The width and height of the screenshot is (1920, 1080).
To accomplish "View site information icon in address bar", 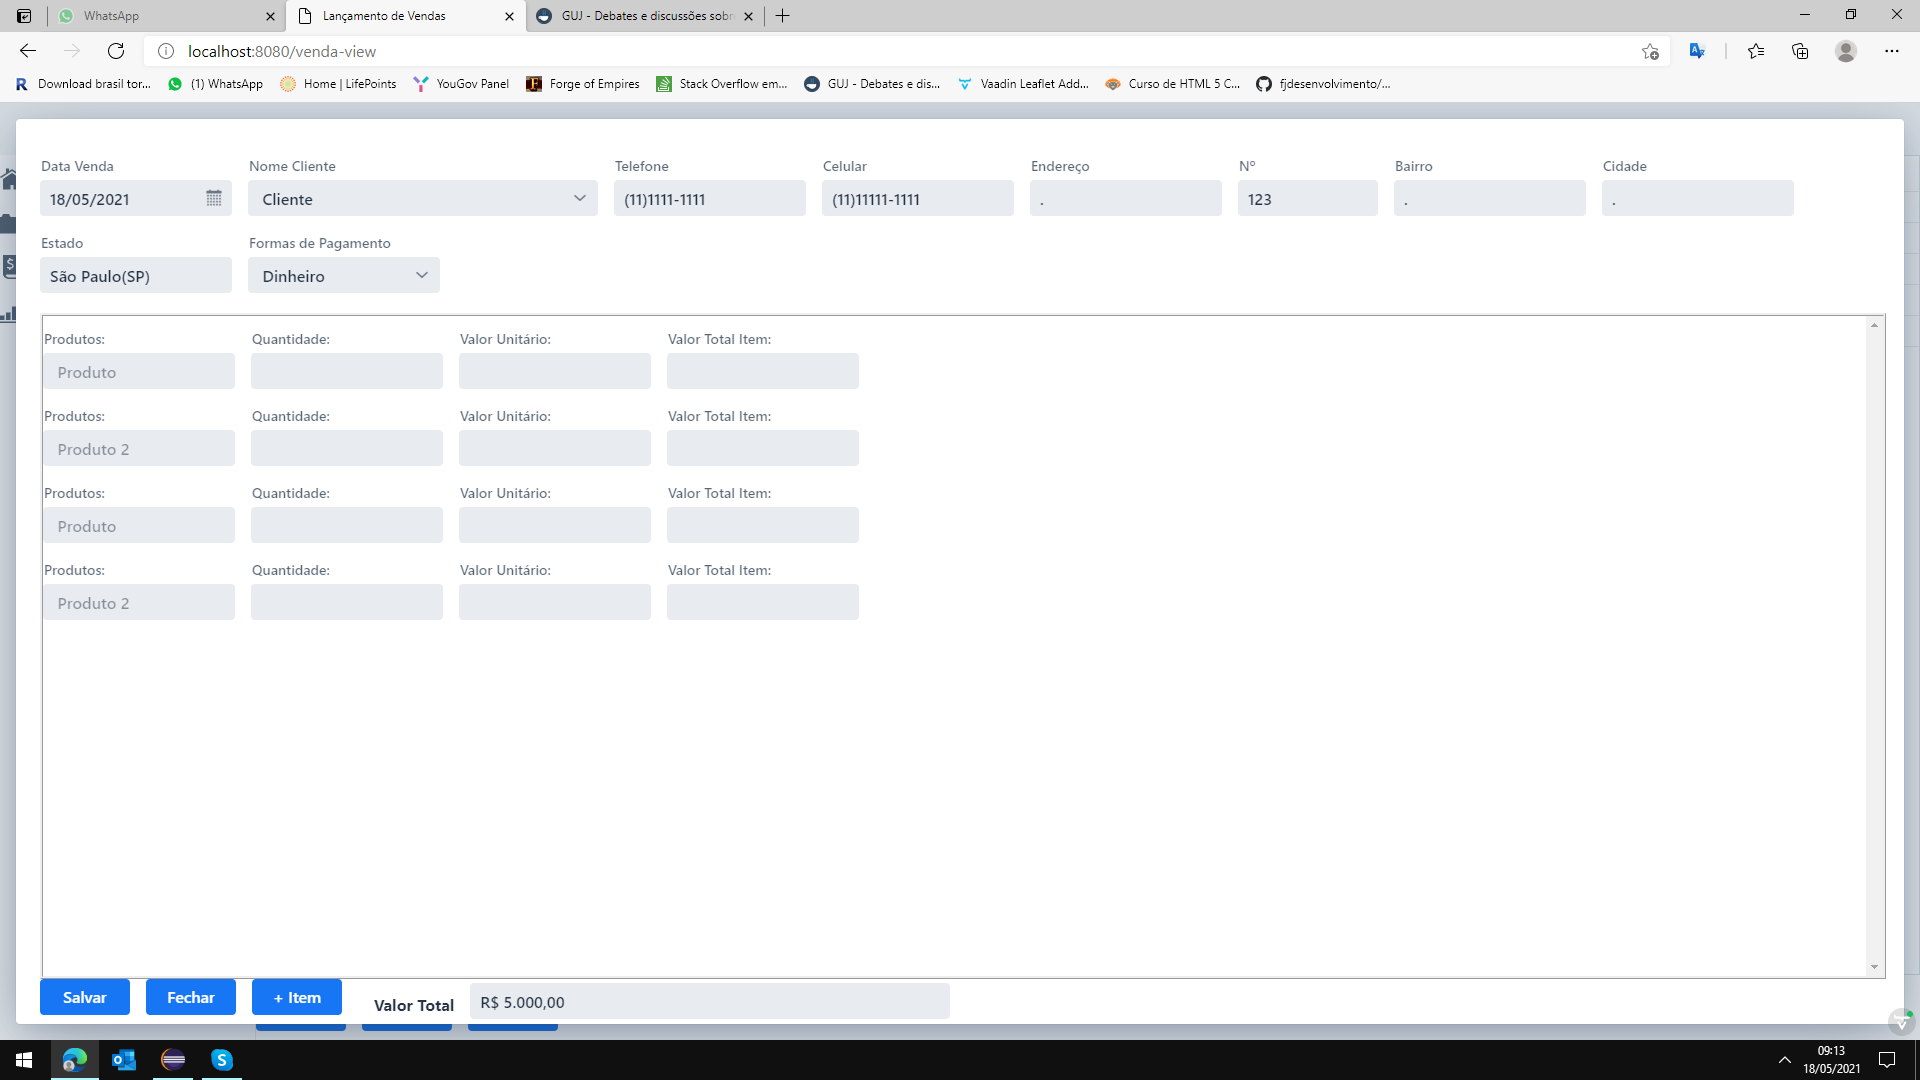I will [x=166, y=51].
